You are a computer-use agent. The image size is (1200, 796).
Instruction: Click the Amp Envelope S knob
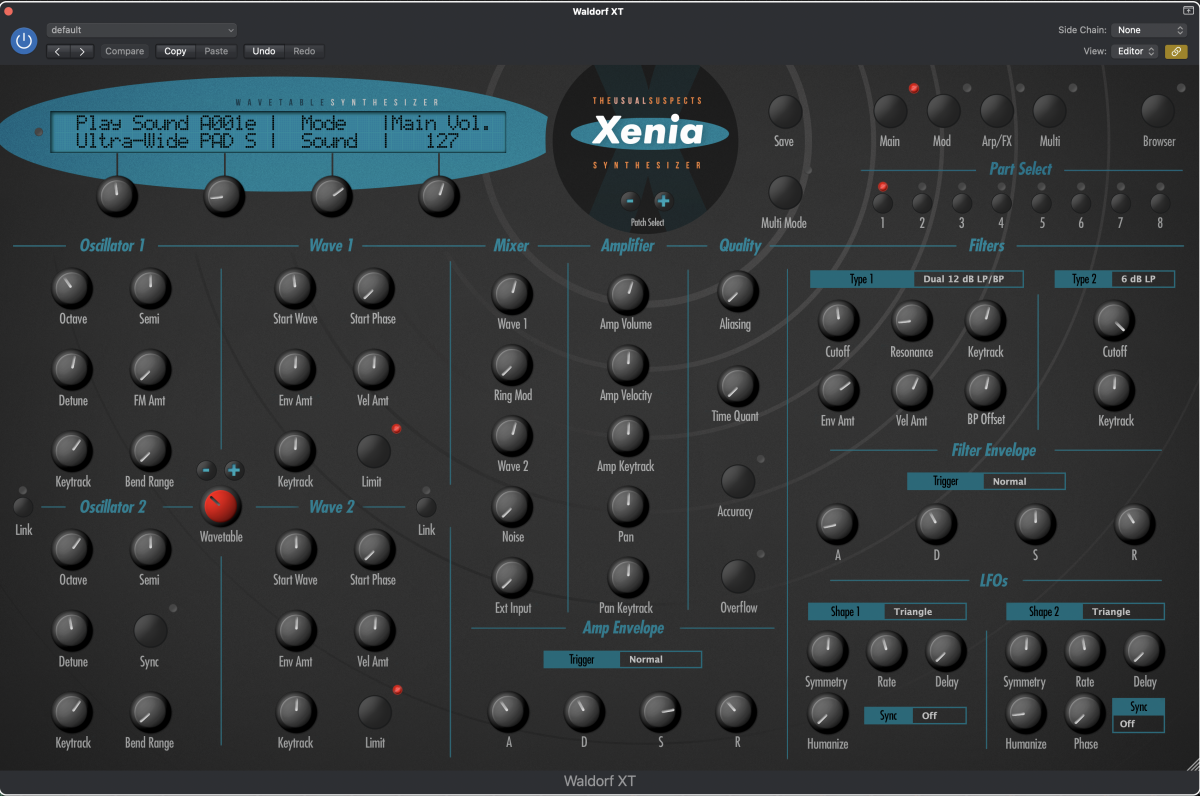(x=660, y=712)
